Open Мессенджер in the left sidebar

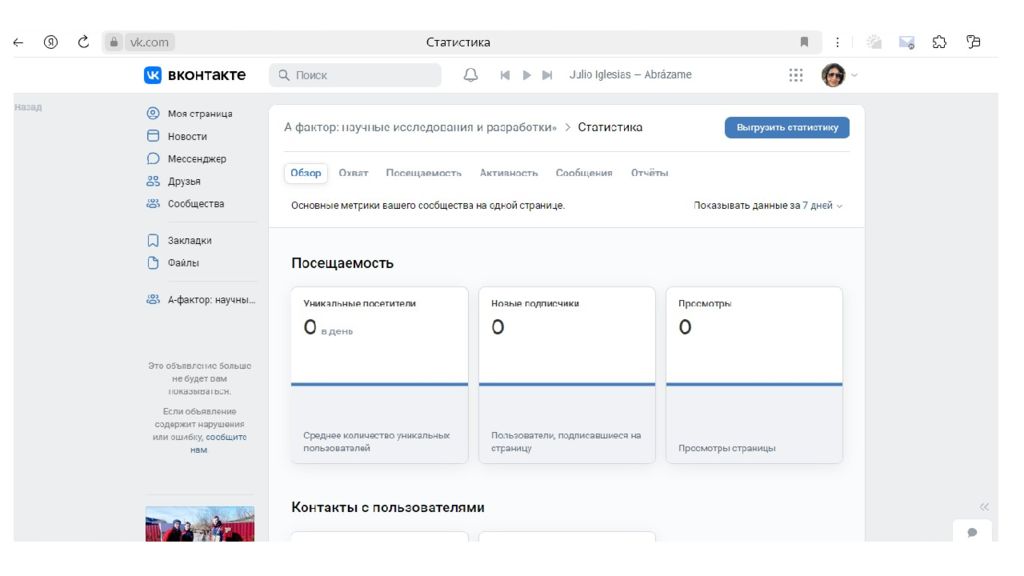(x=196, y=159)
